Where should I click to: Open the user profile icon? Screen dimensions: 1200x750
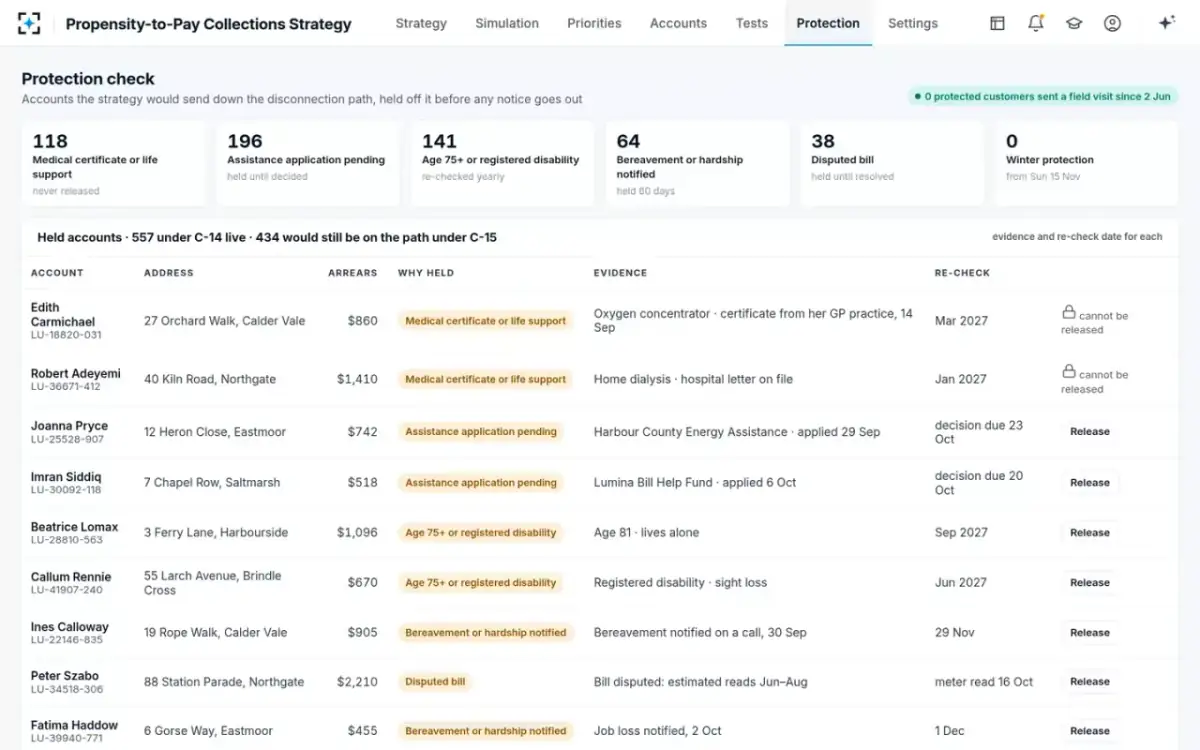point(1112,23)
